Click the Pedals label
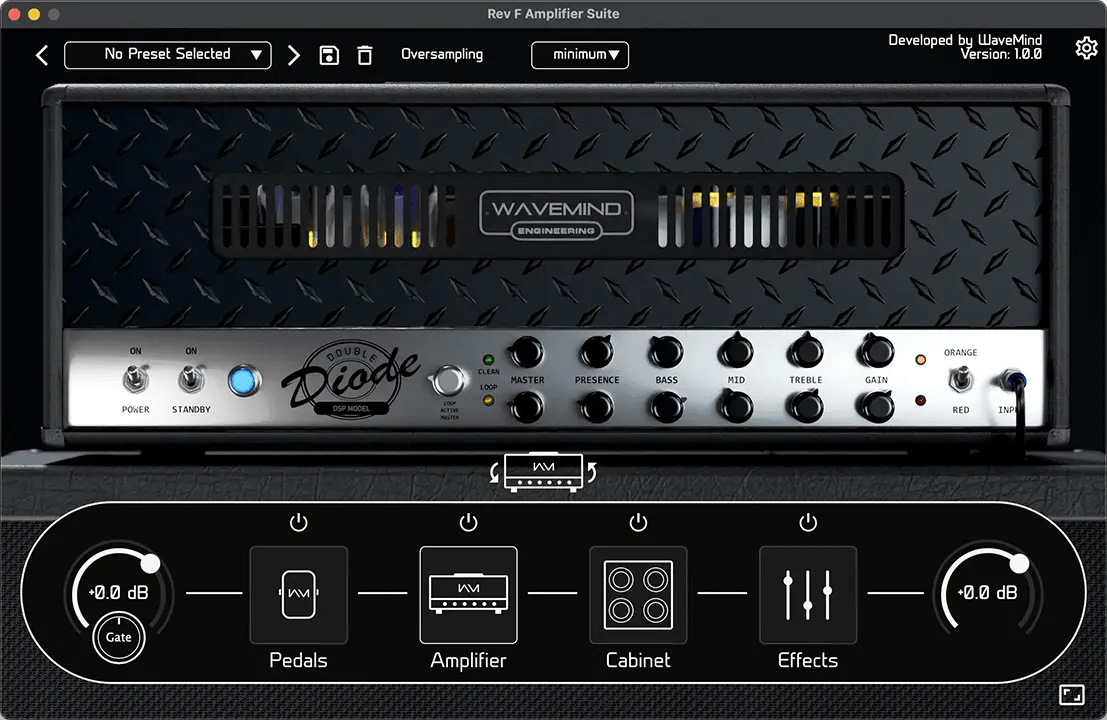The height and width of the screenshot is (720, 1107). pos(299,660)
